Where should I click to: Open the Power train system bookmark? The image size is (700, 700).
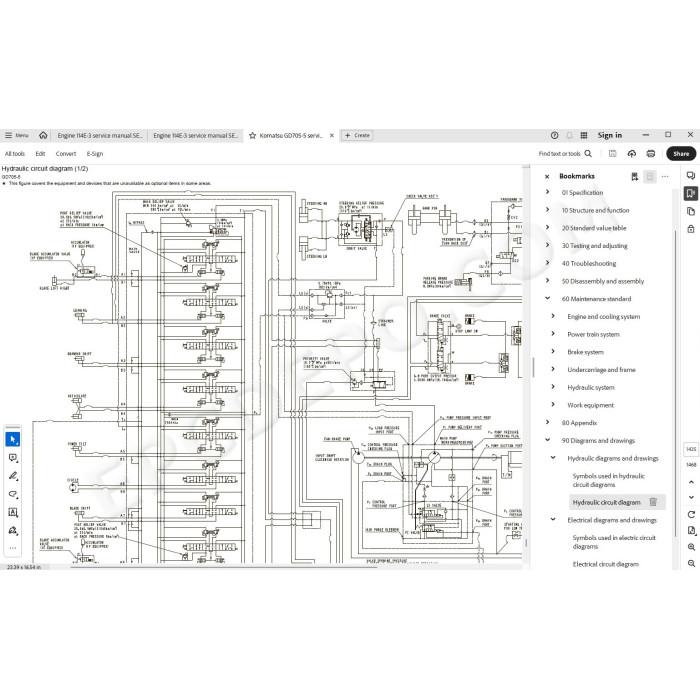[x=593, y=334]
